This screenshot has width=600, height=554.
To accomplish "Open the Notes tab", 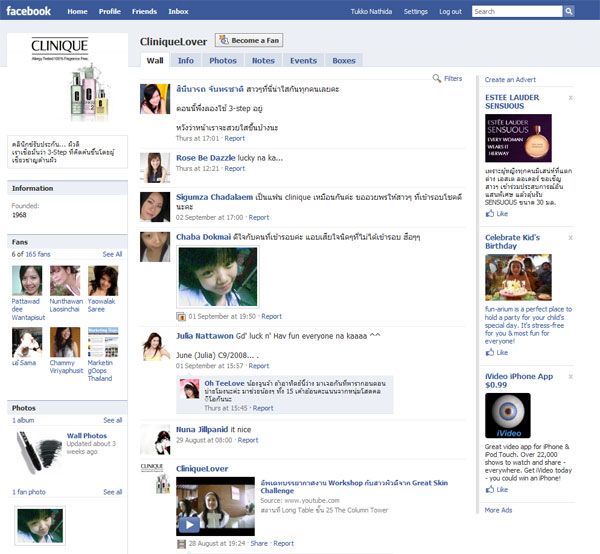I will click(263, 60).
